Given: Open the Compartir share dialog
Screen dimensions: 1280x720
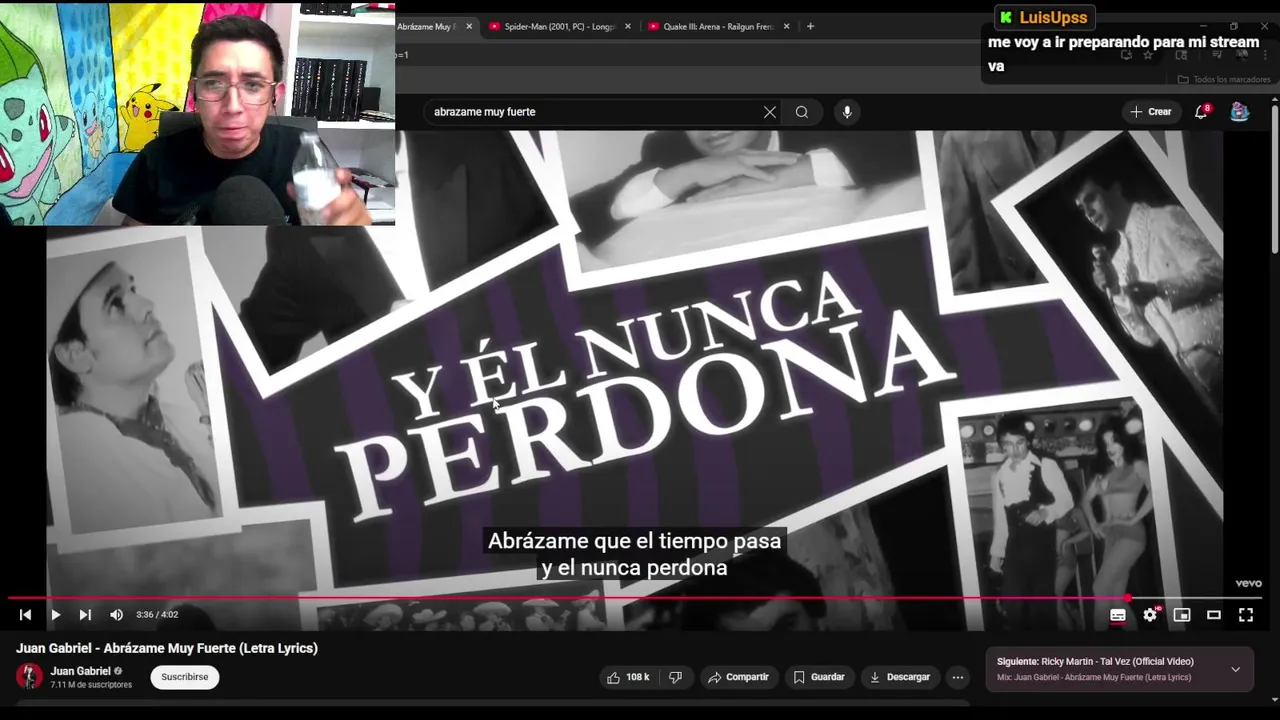Looking at the screenshot, I should pos(738,677).
